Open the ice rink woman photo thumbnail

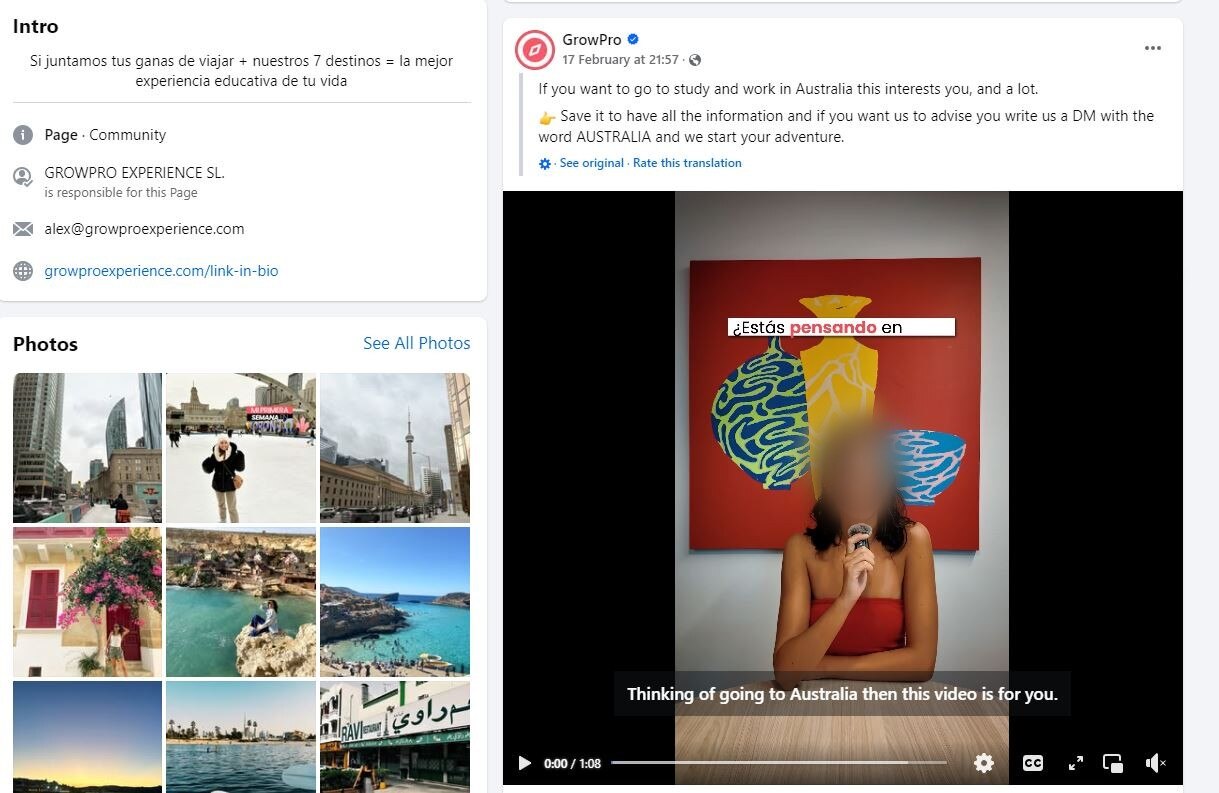[241, 448]
